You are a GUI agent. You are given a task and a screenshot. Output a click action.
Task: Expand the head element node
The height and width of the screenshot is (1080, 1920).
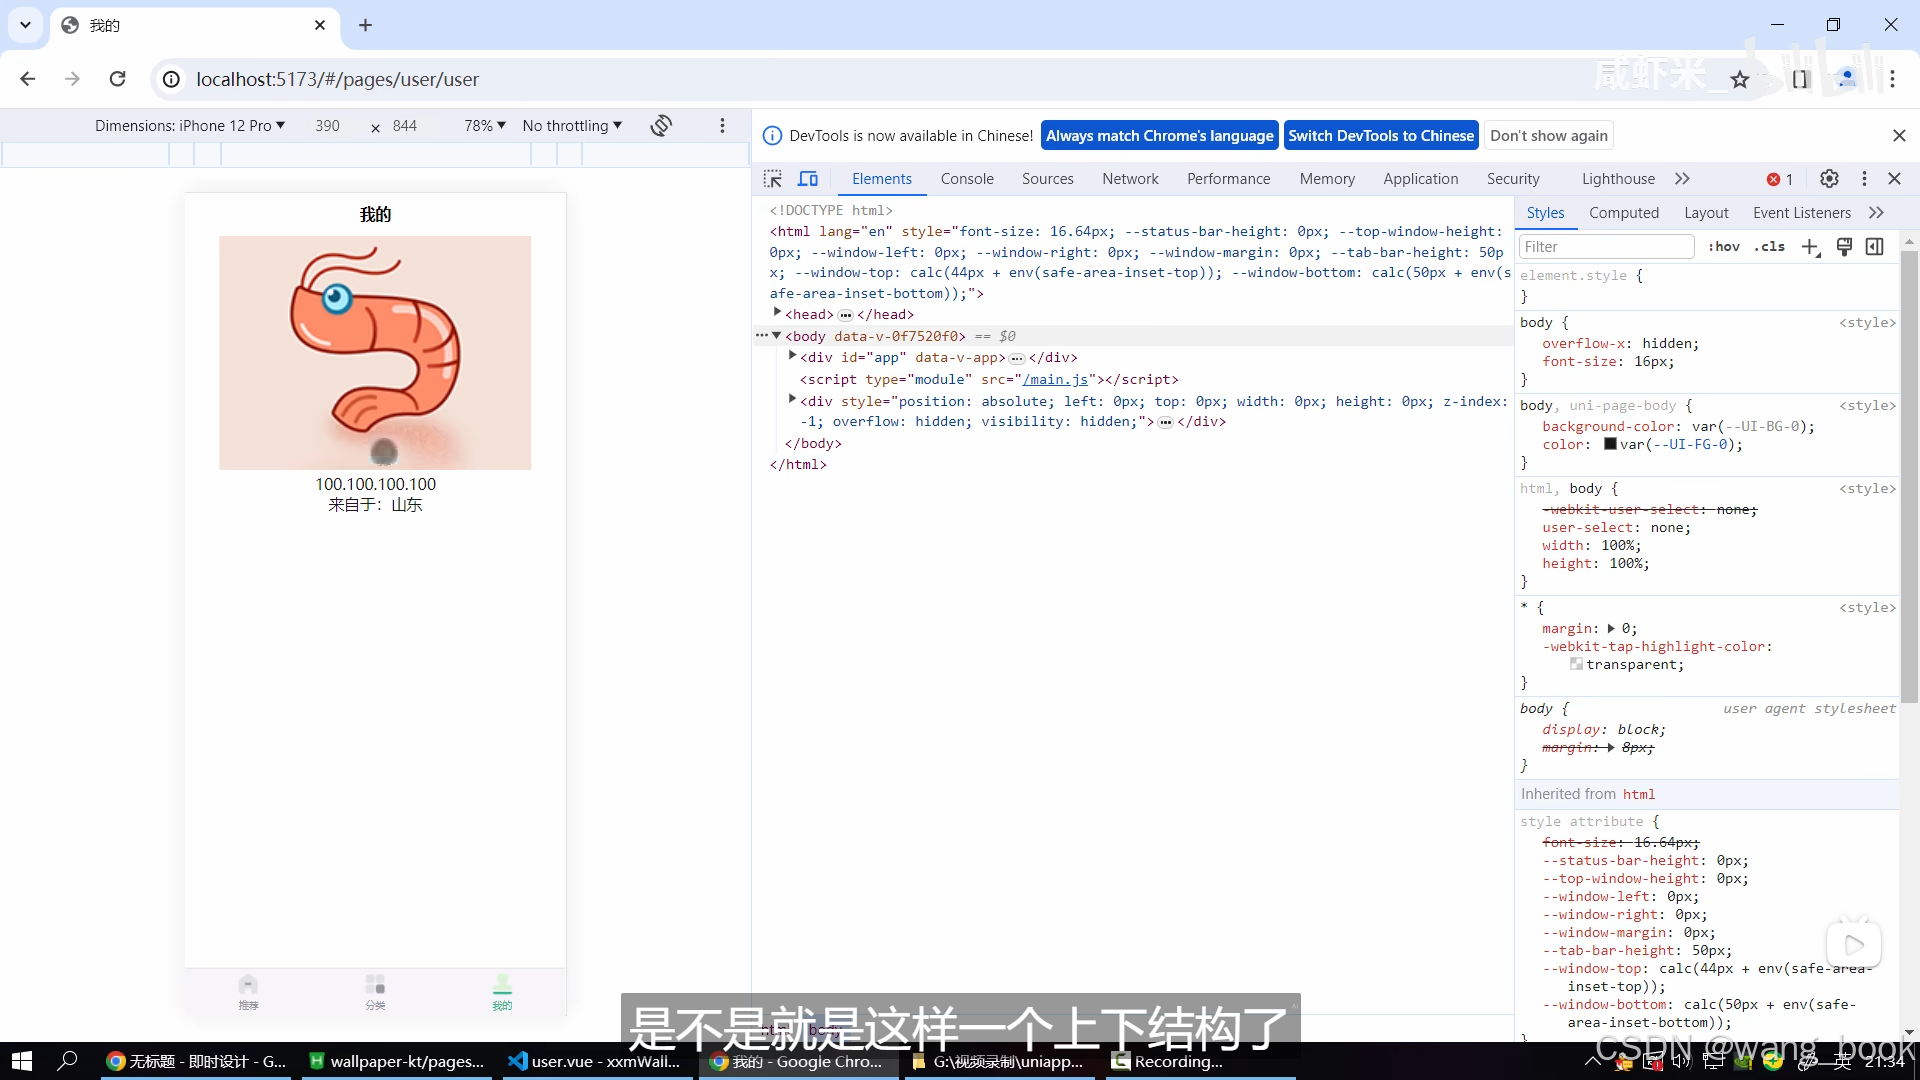pos(777,313)
